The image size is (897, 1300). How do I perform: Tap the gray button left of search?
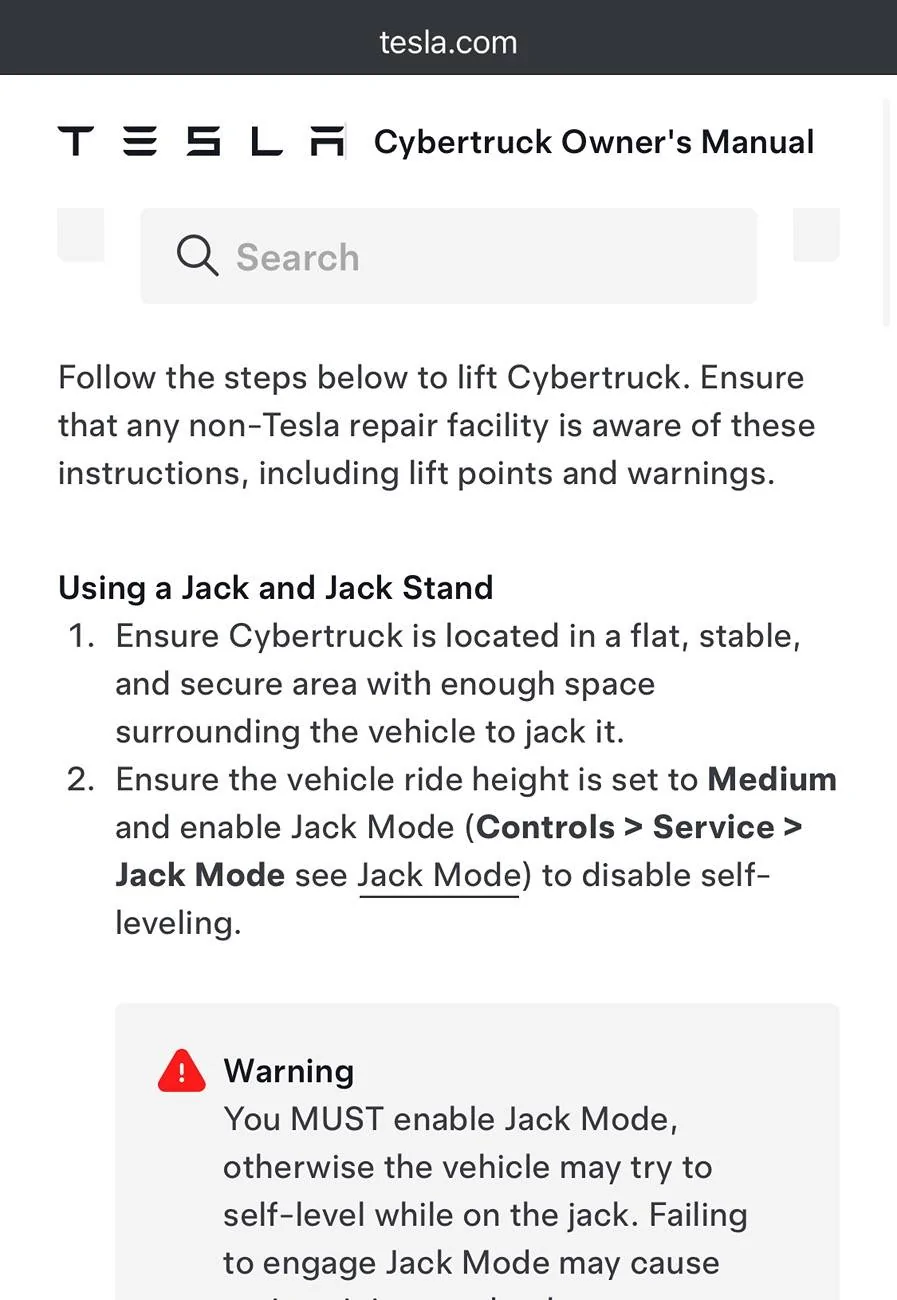coord(81,235)
